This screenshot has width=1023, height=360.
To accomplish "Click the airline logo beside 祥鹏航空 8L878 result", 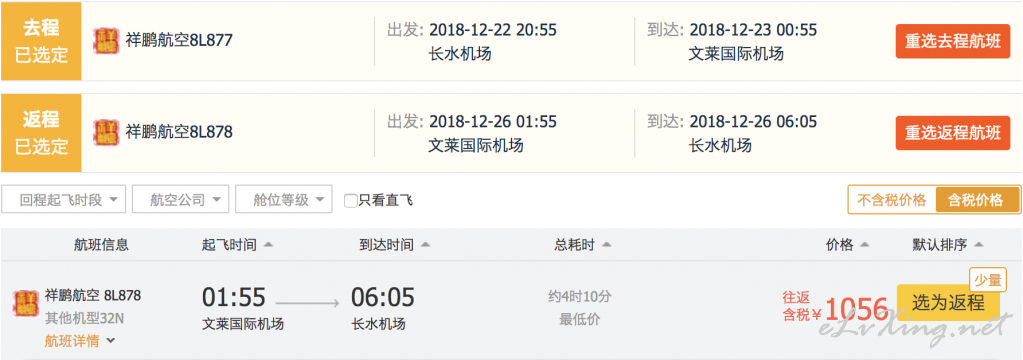I will (25, 305).
